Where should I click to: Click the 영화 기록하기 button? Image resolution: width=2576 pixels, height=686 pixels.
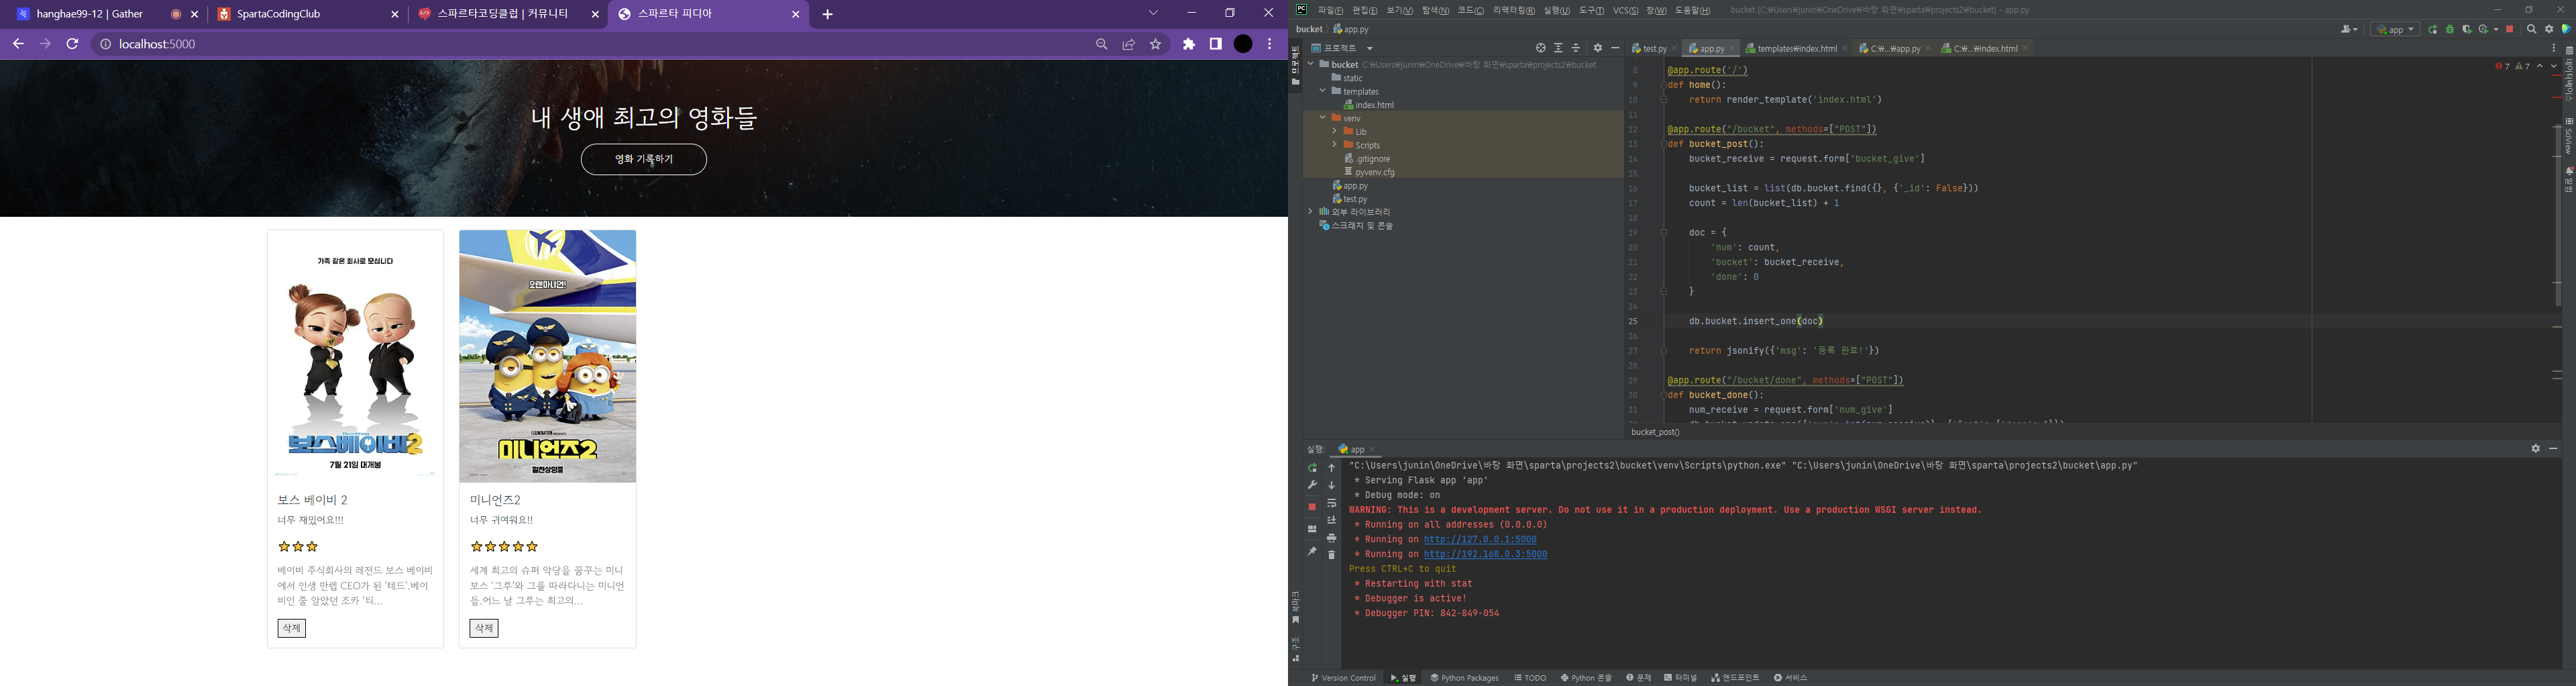644,159
